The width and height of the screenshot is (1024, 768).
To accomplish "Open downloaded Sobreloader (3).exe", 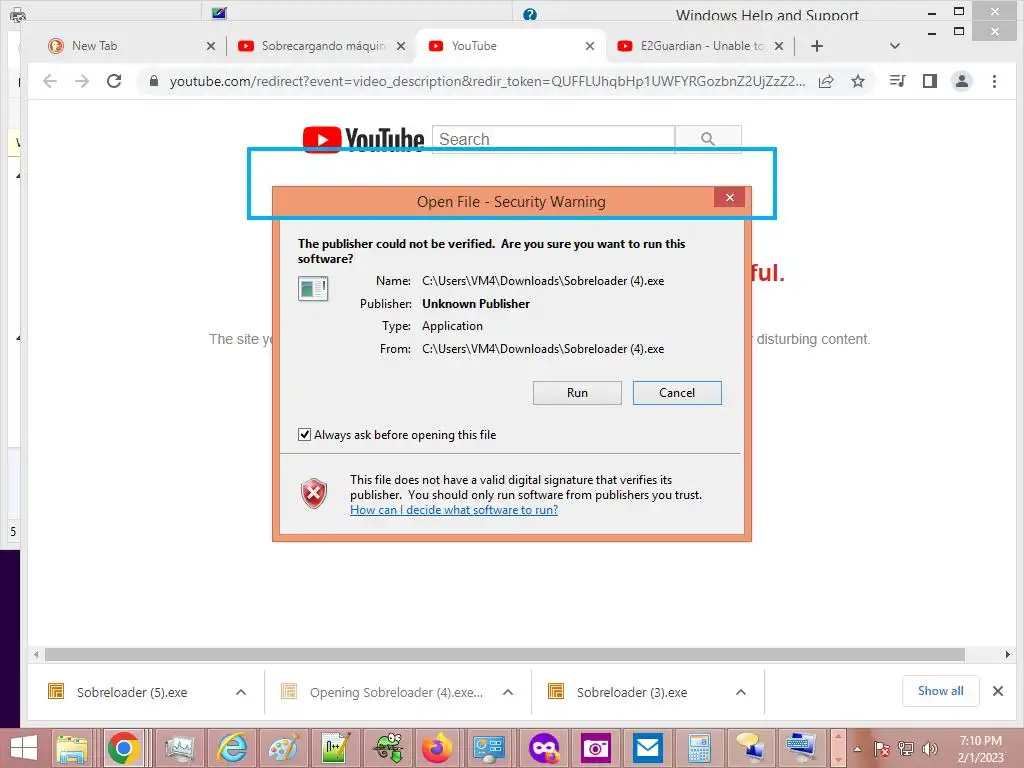I will click(x=632, y=692).
